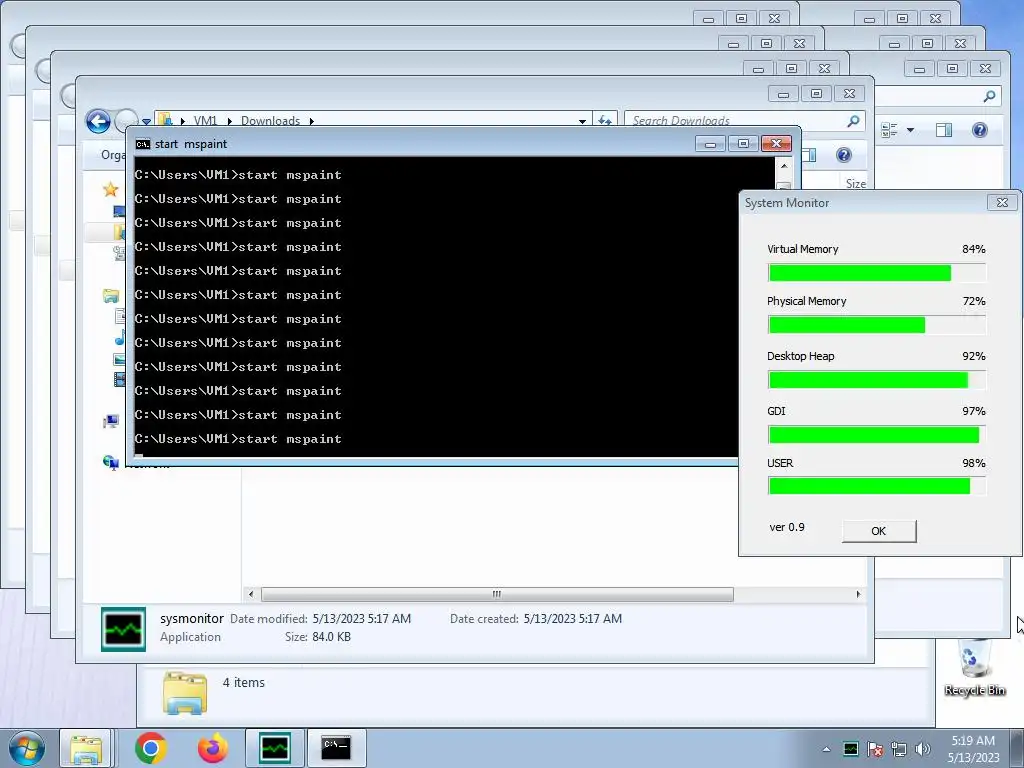This screenshot has width=1024, height=768.
Task: Open the recent pages dropdown arrow
Action: tap(146, 121)
